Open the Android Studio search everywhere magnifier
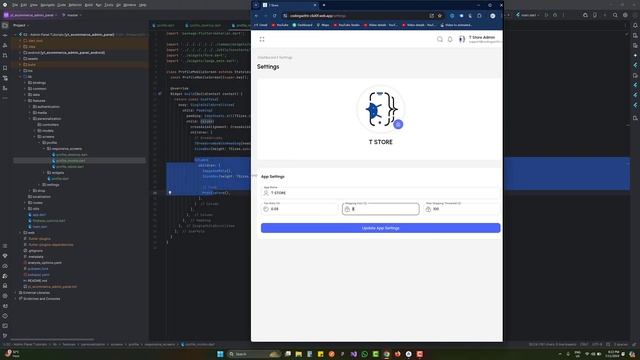This screenshot has height=360, width=640. point(615,15)
